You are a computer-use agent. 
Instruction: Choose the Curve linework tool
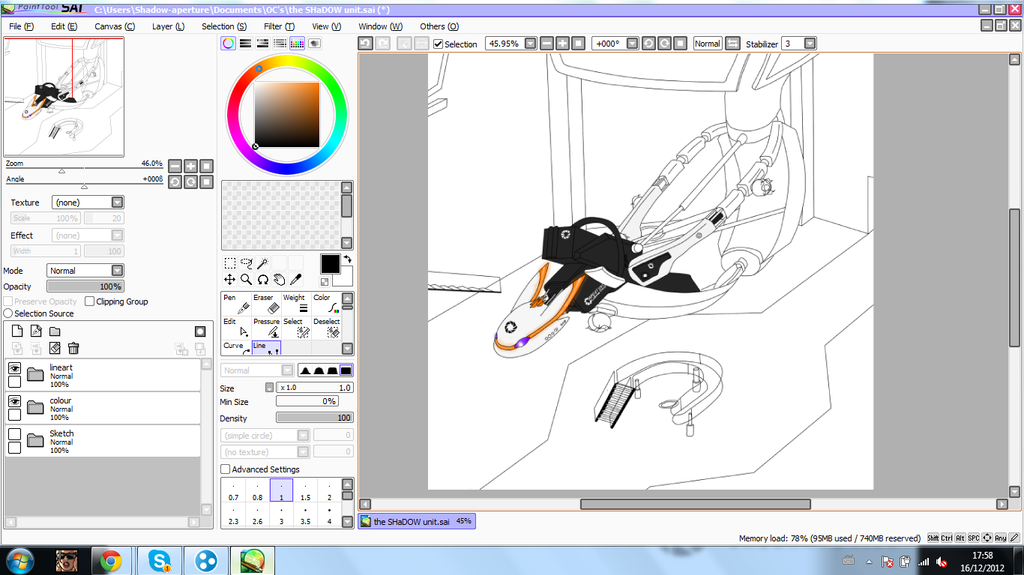pyautogui.click(x=236, y=348)
